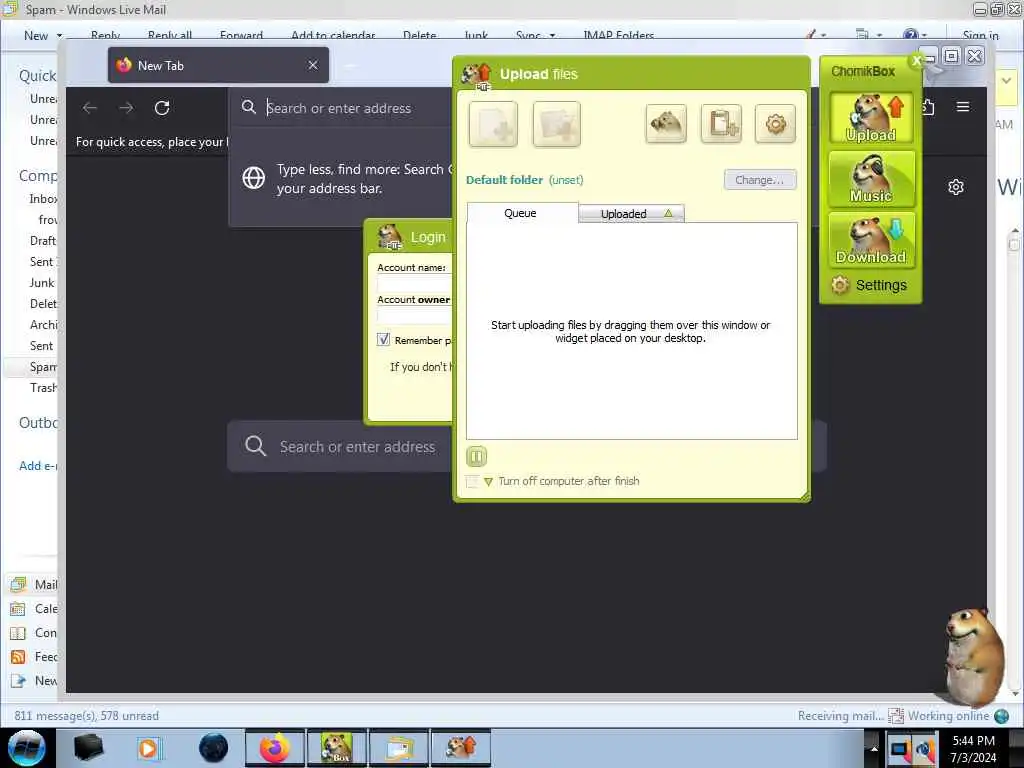Open the Calendar view in Live Mail sidebar

pyautogui.click(x=34, y=609)
